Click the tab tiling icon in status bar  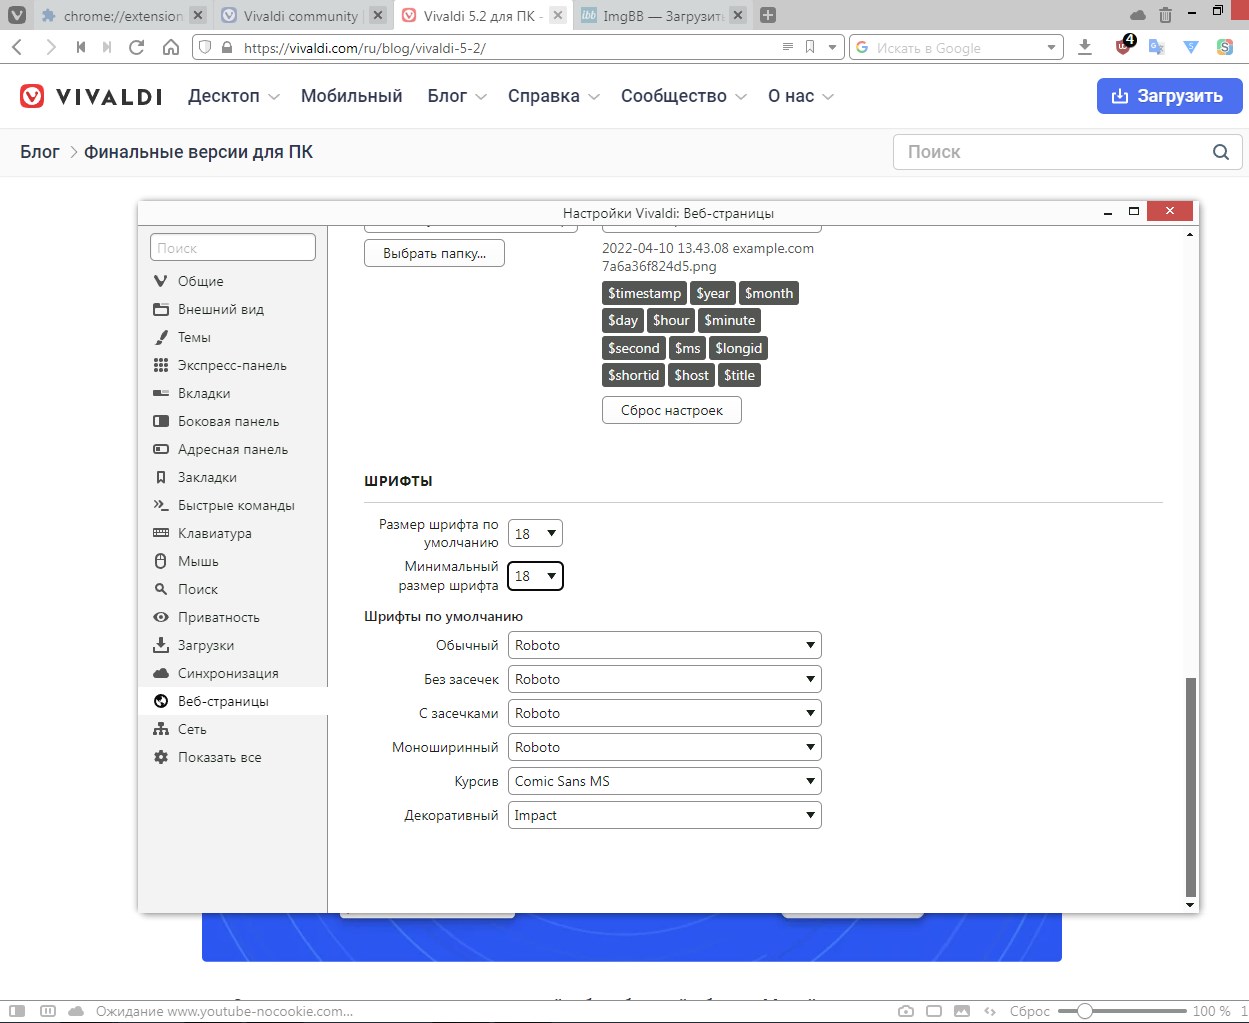(x=48, y=1011)
